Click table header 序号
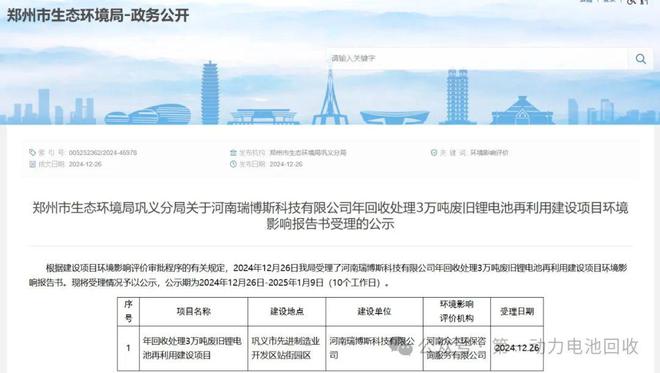The height and width of the screenshot is (373, 660). [128, 312]
